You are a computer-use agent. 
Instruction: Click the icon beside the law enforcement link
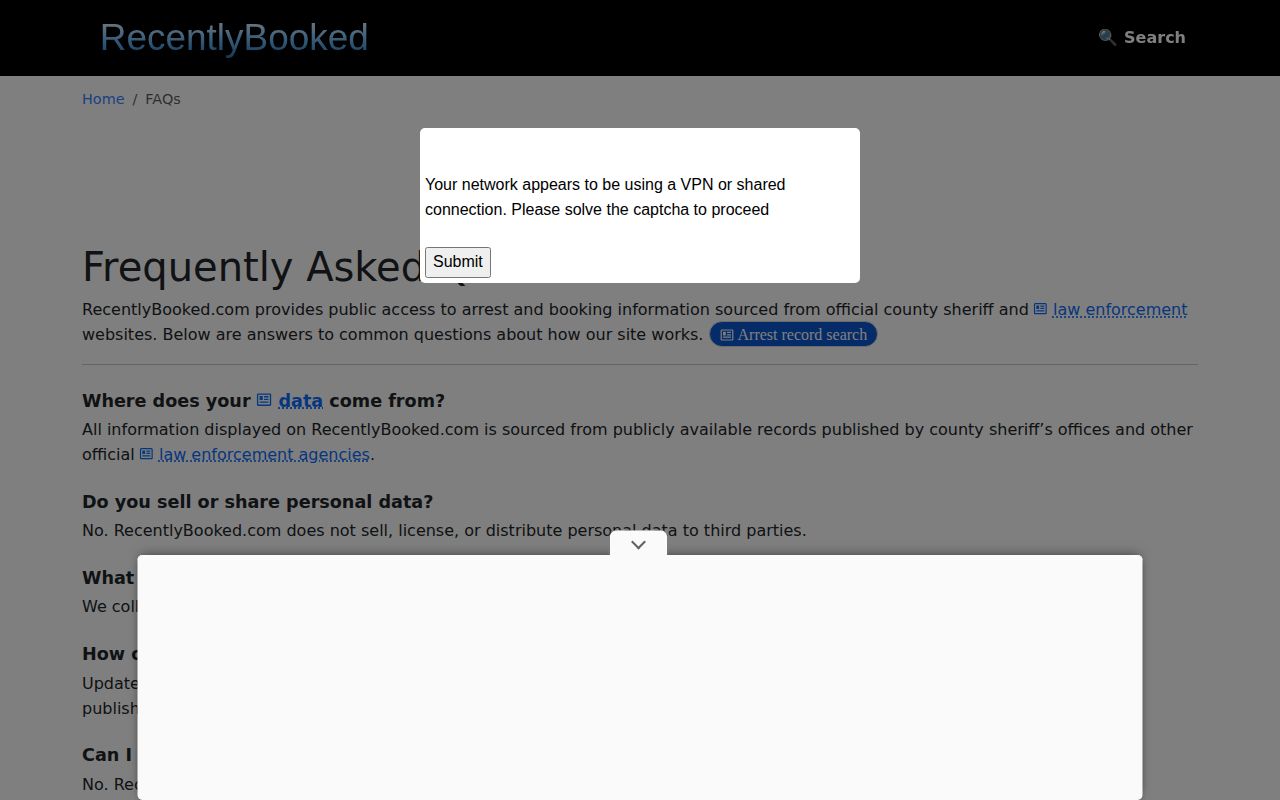(1040, 310)
